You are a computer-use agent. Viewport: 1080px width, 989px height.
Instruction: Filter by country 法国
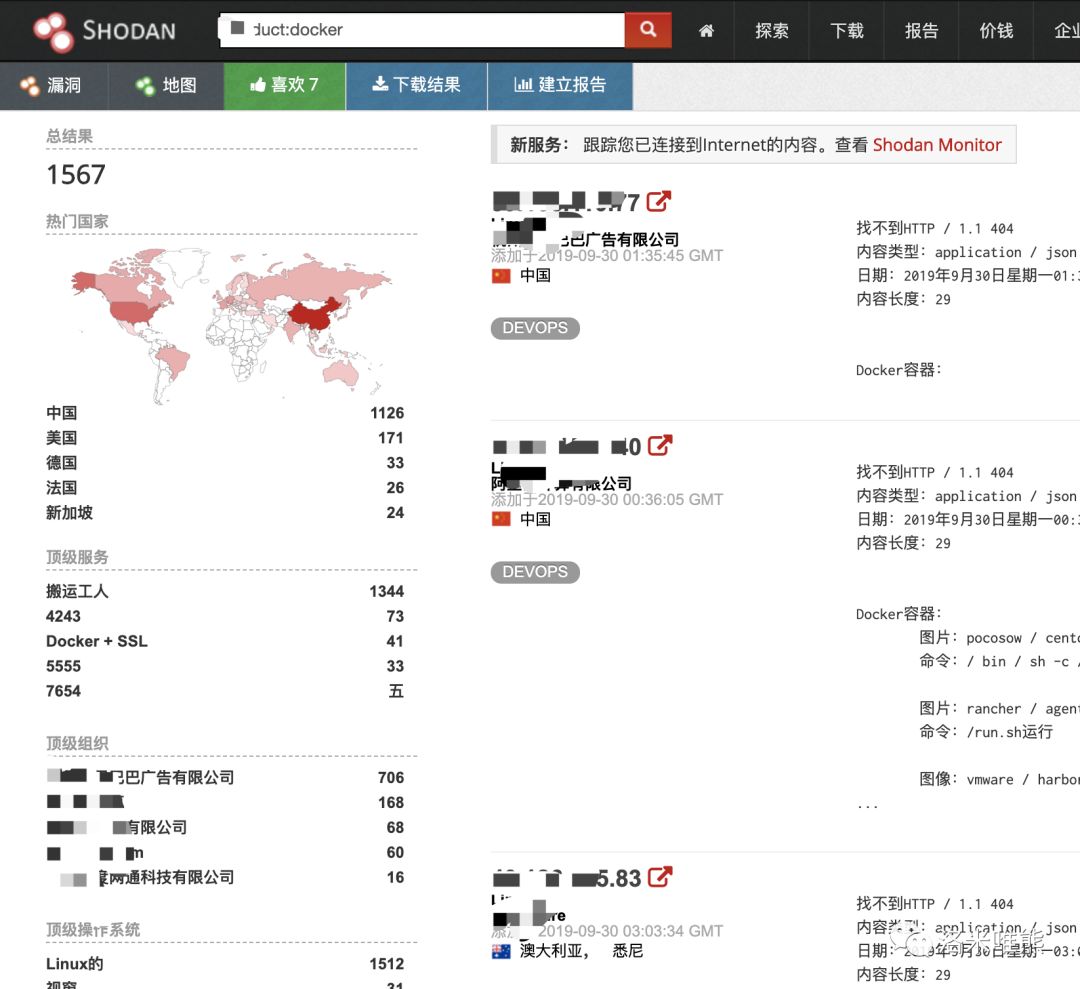(x=61, y=488)
